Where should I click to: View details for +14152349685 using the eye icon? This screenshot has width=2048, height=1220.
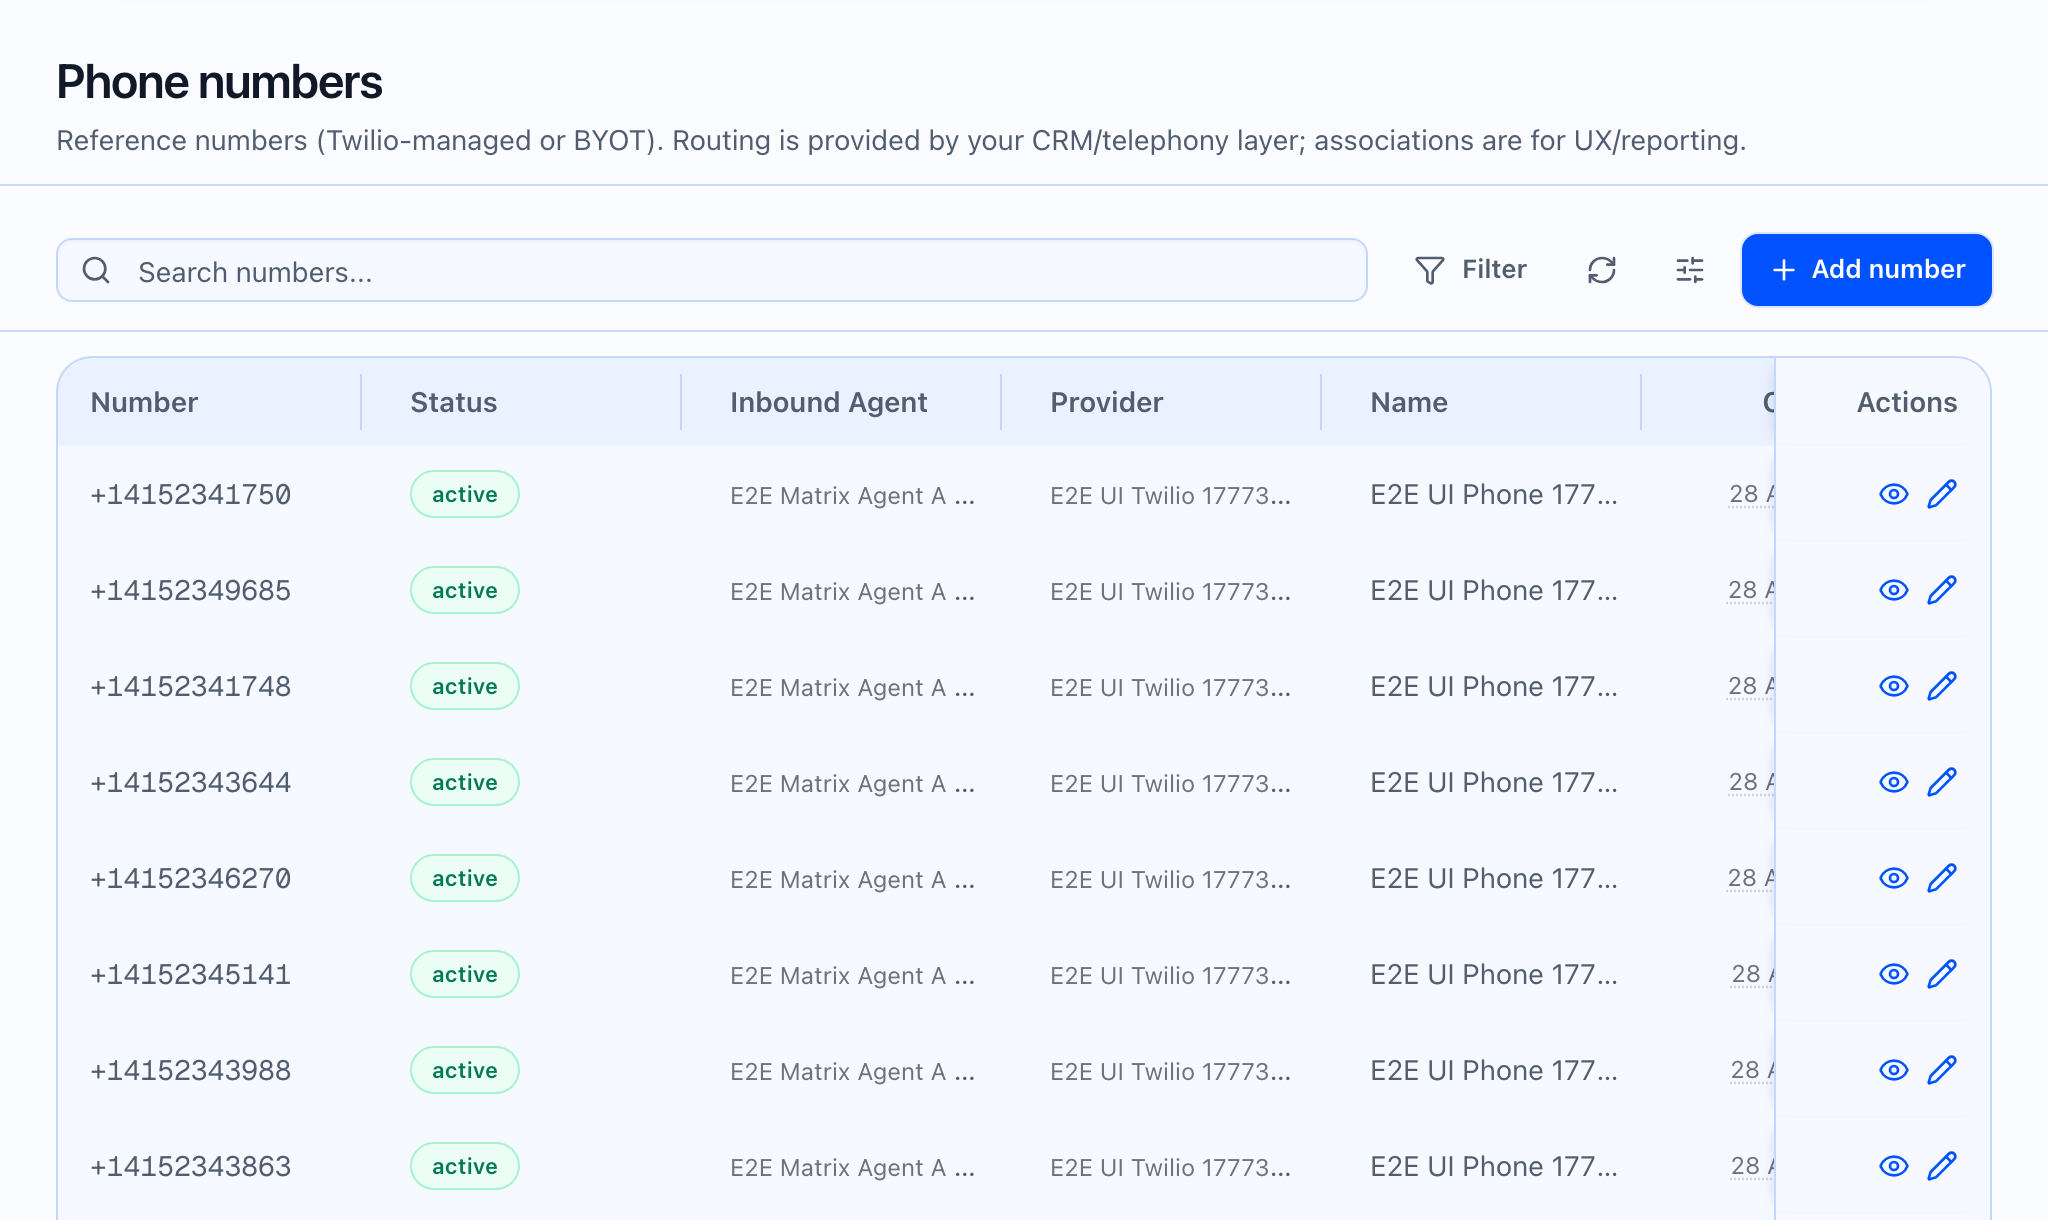pyautogui.click(x=1894, y=590)
